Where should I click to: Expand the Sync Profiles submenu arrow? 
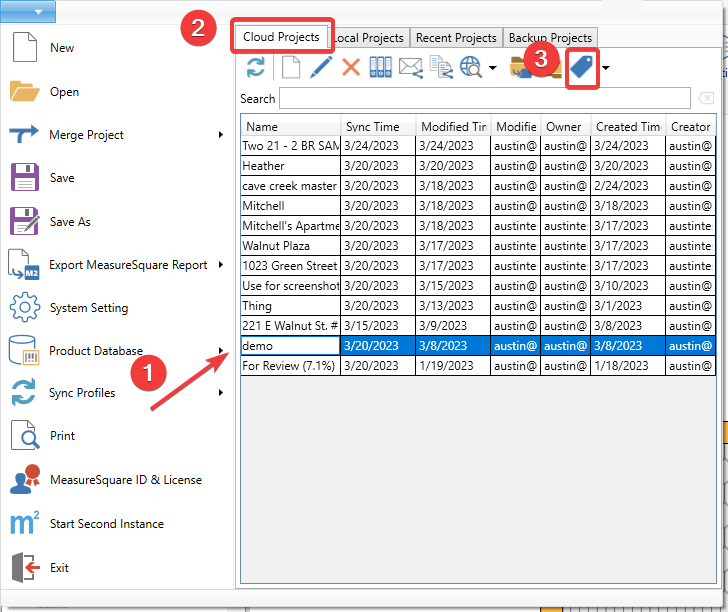tap(221, 393)
